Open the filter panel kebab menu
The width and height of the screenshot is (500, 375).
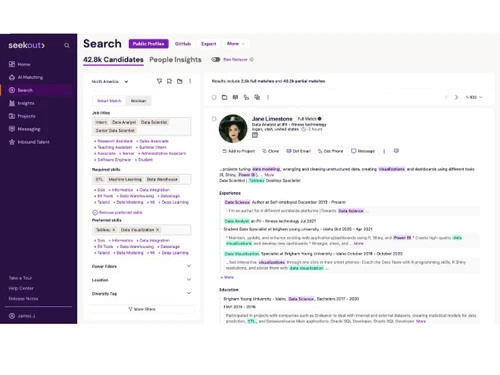point(190,81)
